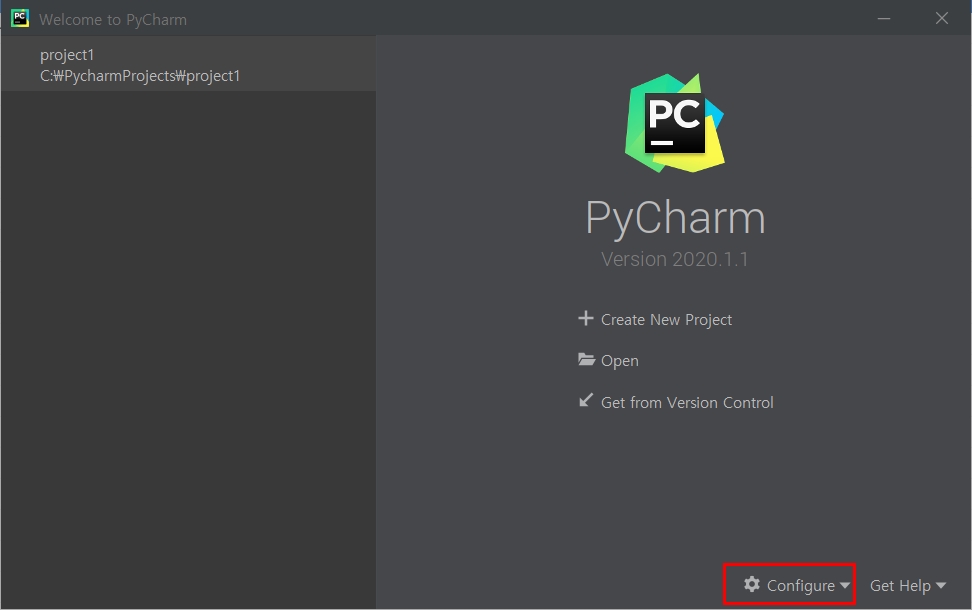
Task: Open the recent project1 entry
Action: click(188, 64)
